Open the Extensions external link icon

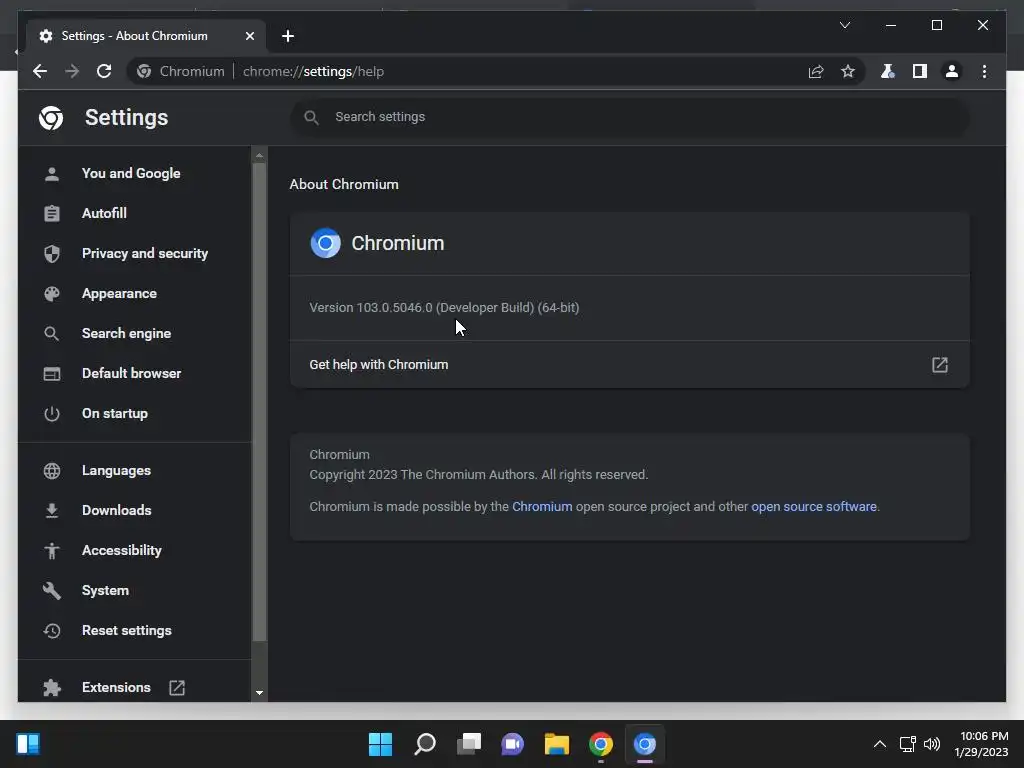pos(177,687)
